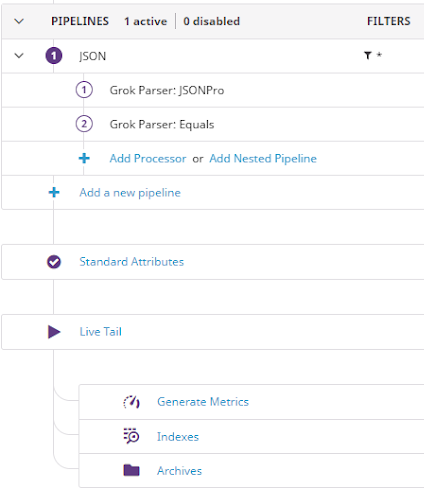The image size is (424, 489).
Task: Click the Live Tail play icon
Action: (x=54, y=332)
